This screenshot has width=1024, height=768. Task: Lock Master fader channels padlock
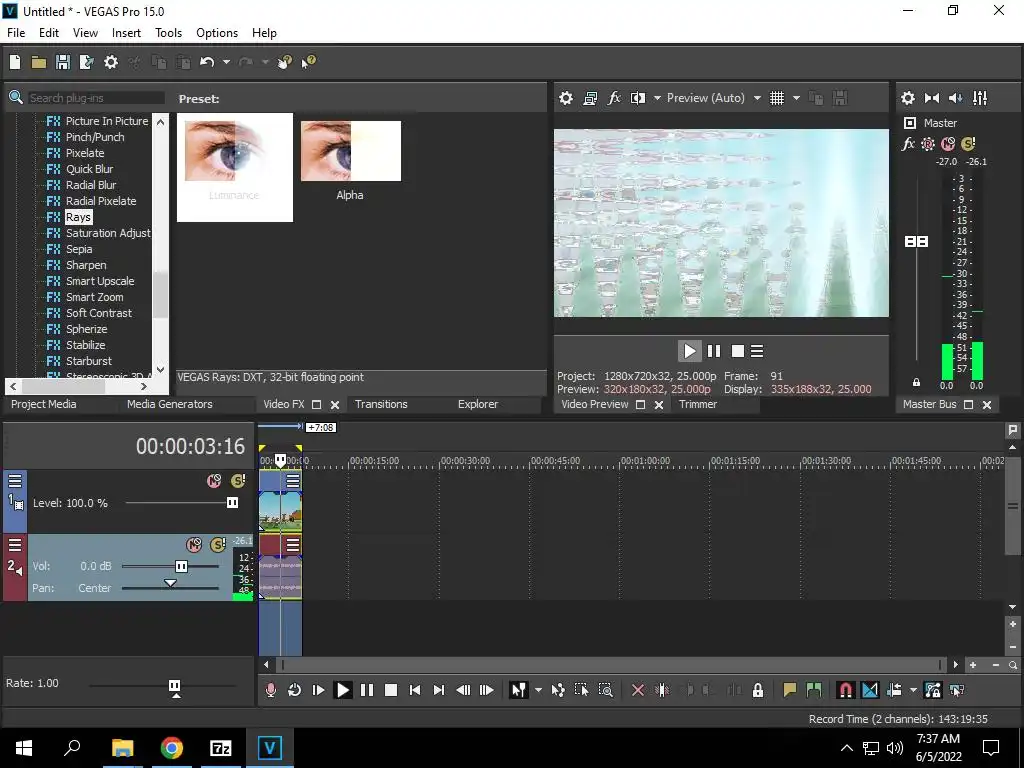click(x=916, y=382)
